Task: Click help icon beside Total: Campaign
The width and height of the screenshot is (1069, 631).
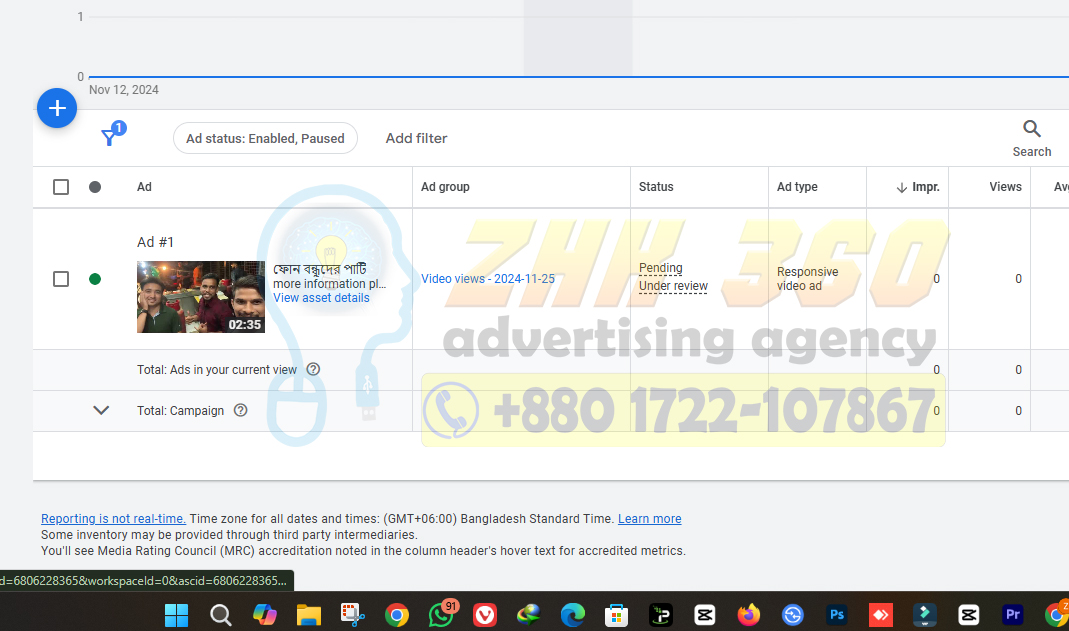Action: [x=240, y=410]
